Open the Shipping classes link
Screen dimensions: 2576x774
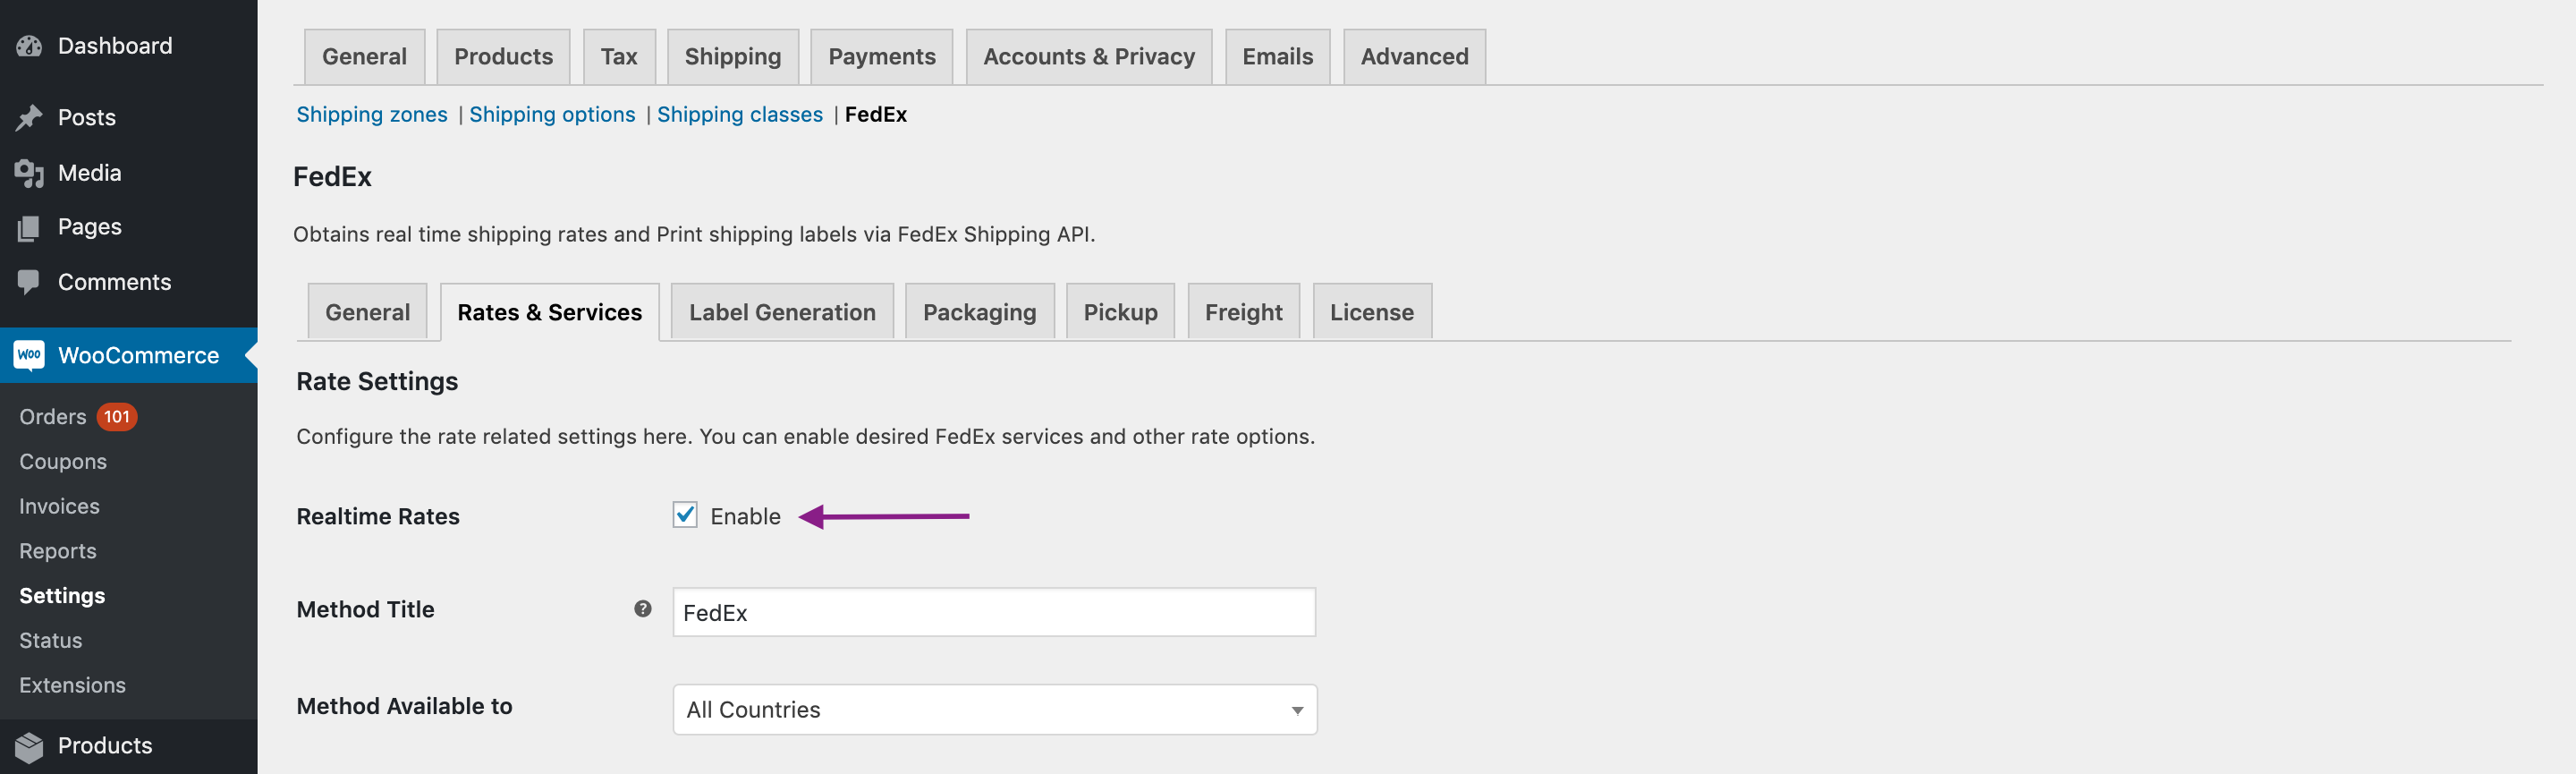pyautogui.click(x=739, y=115)
